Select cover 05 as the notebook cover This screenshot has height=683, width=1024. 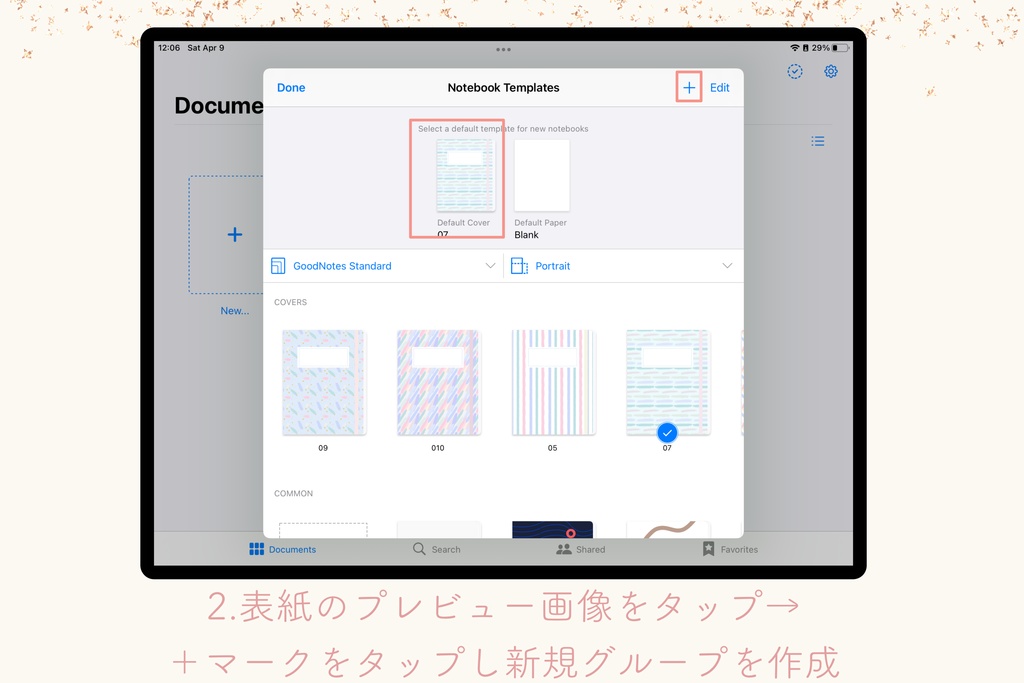point(552,381)
